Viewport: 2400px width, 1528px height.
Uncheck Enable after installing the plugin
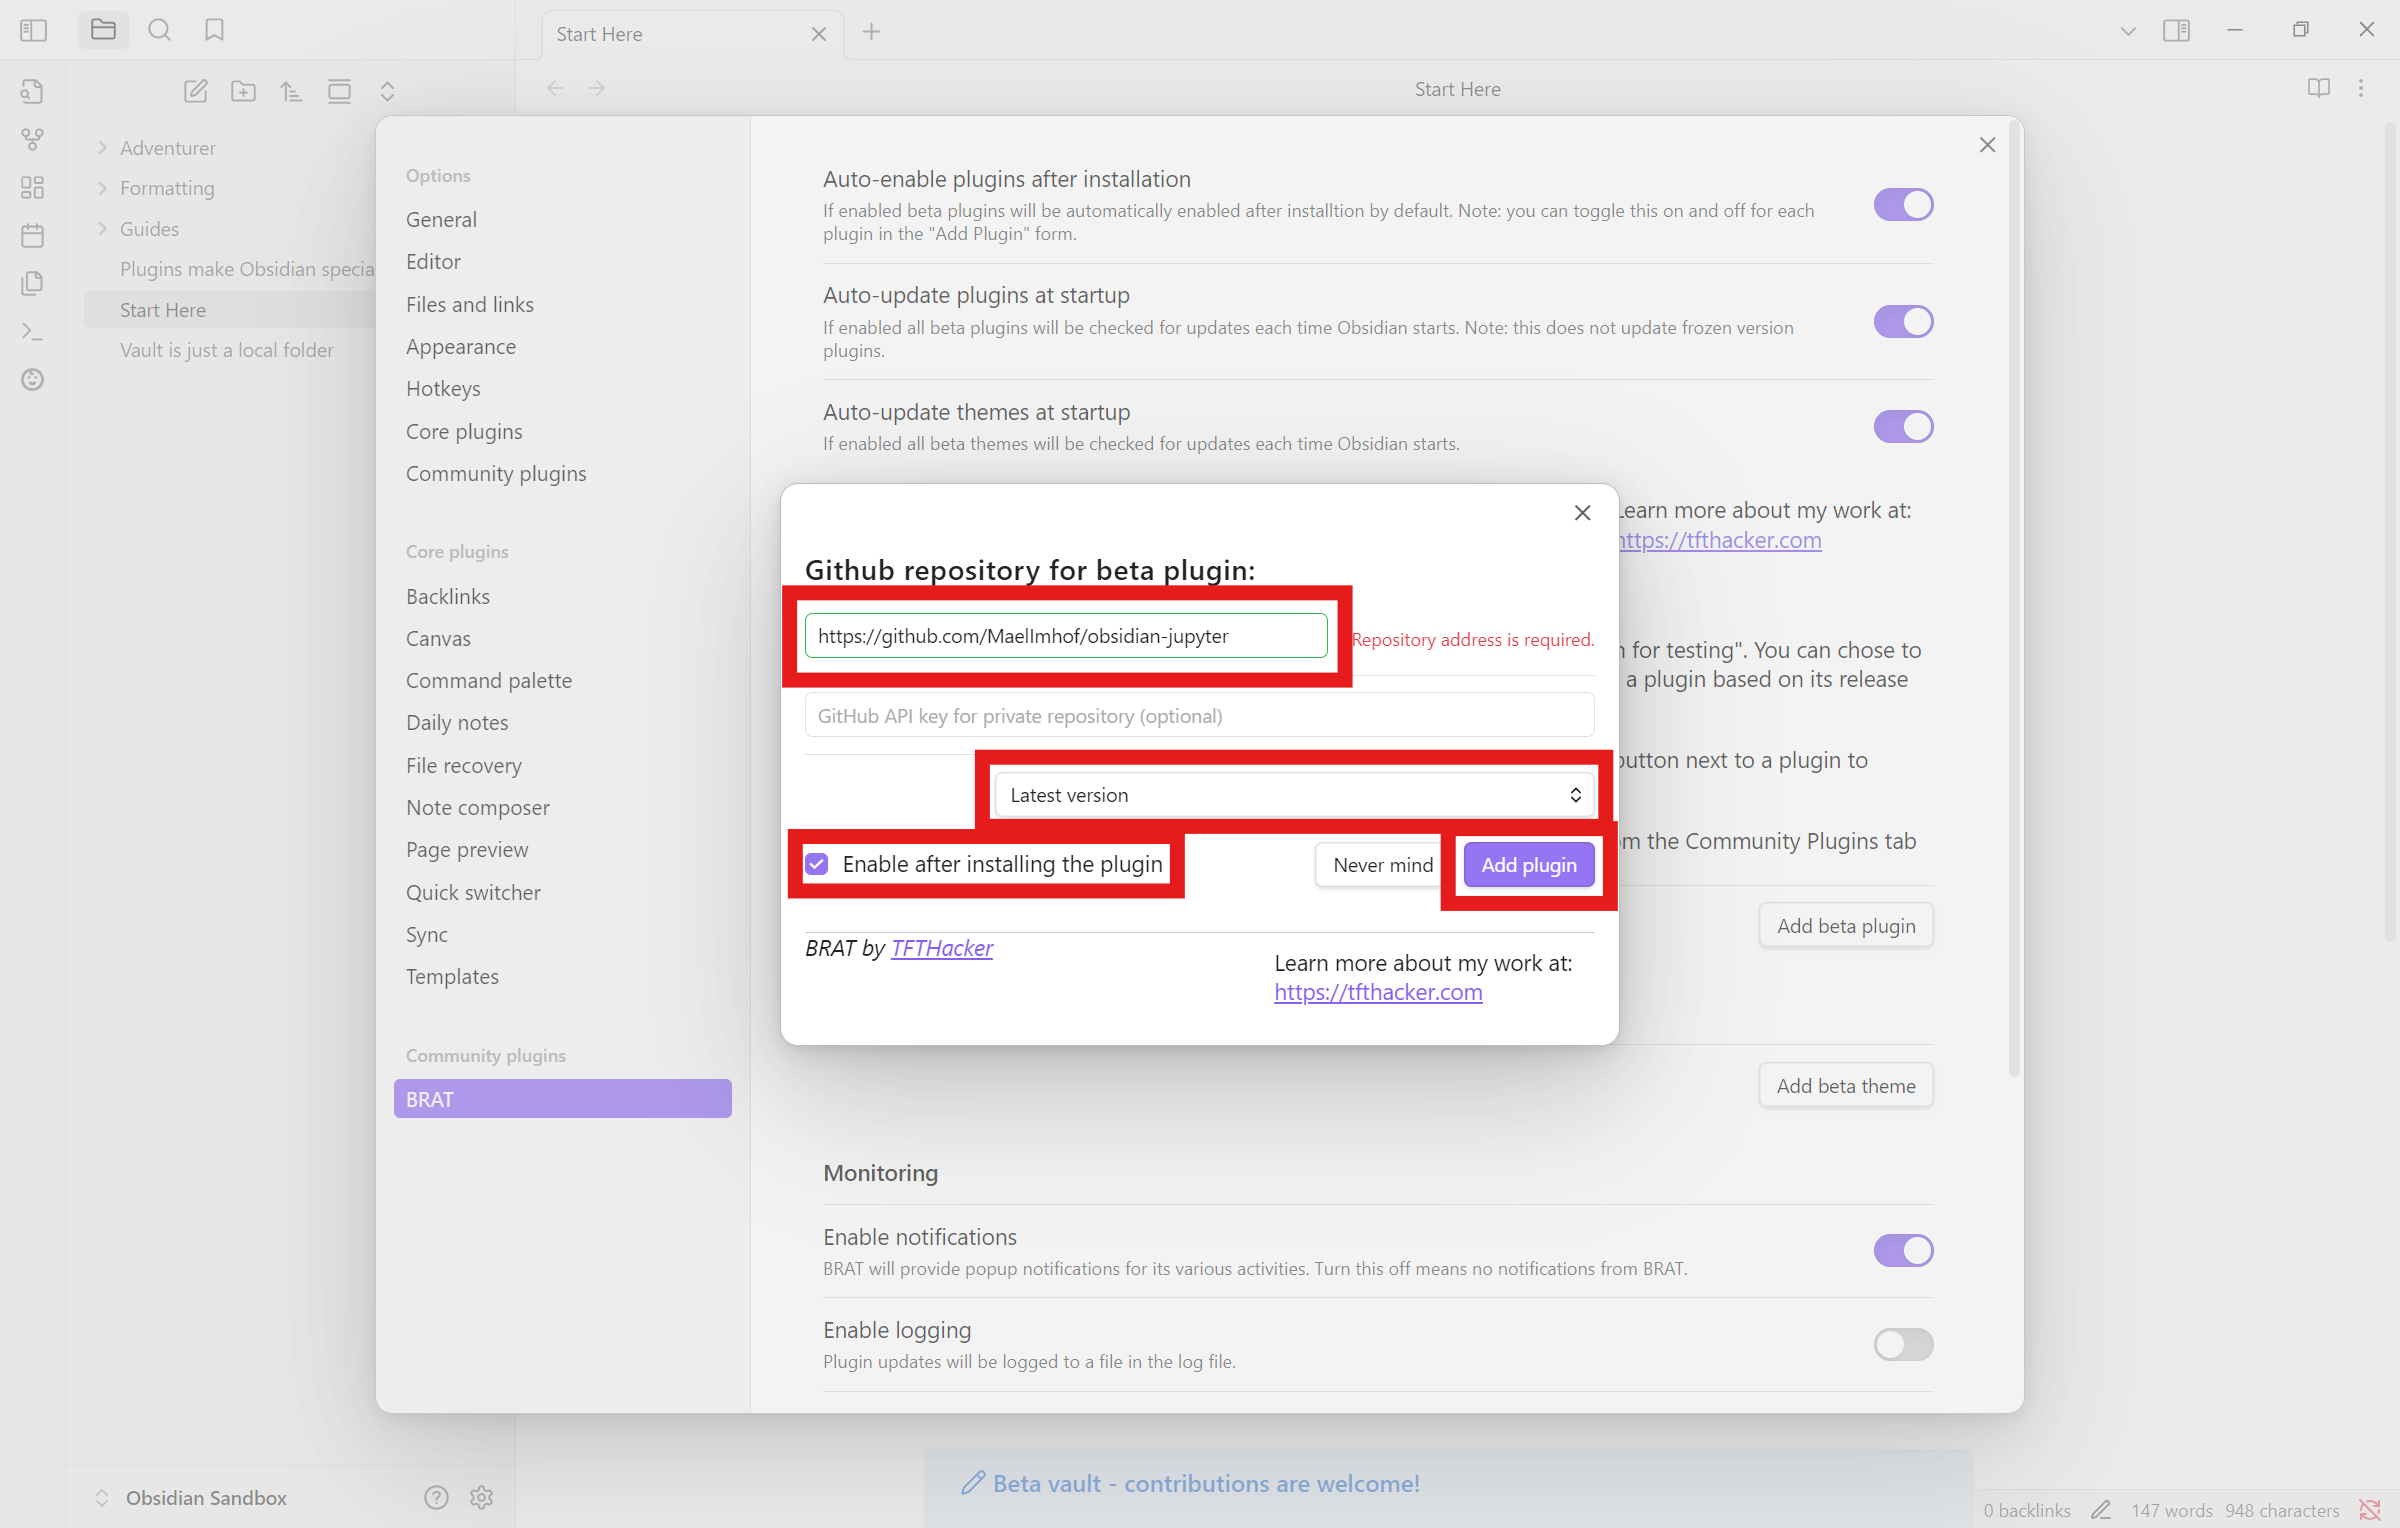pos(817,864)
